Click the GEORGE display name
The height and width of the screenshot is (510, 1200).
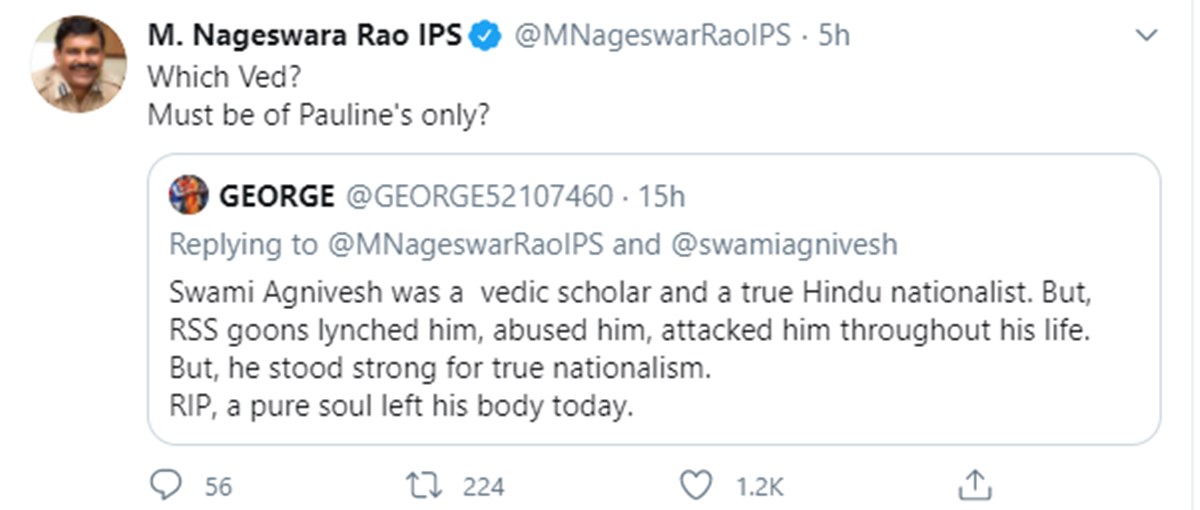coord(277,196)
